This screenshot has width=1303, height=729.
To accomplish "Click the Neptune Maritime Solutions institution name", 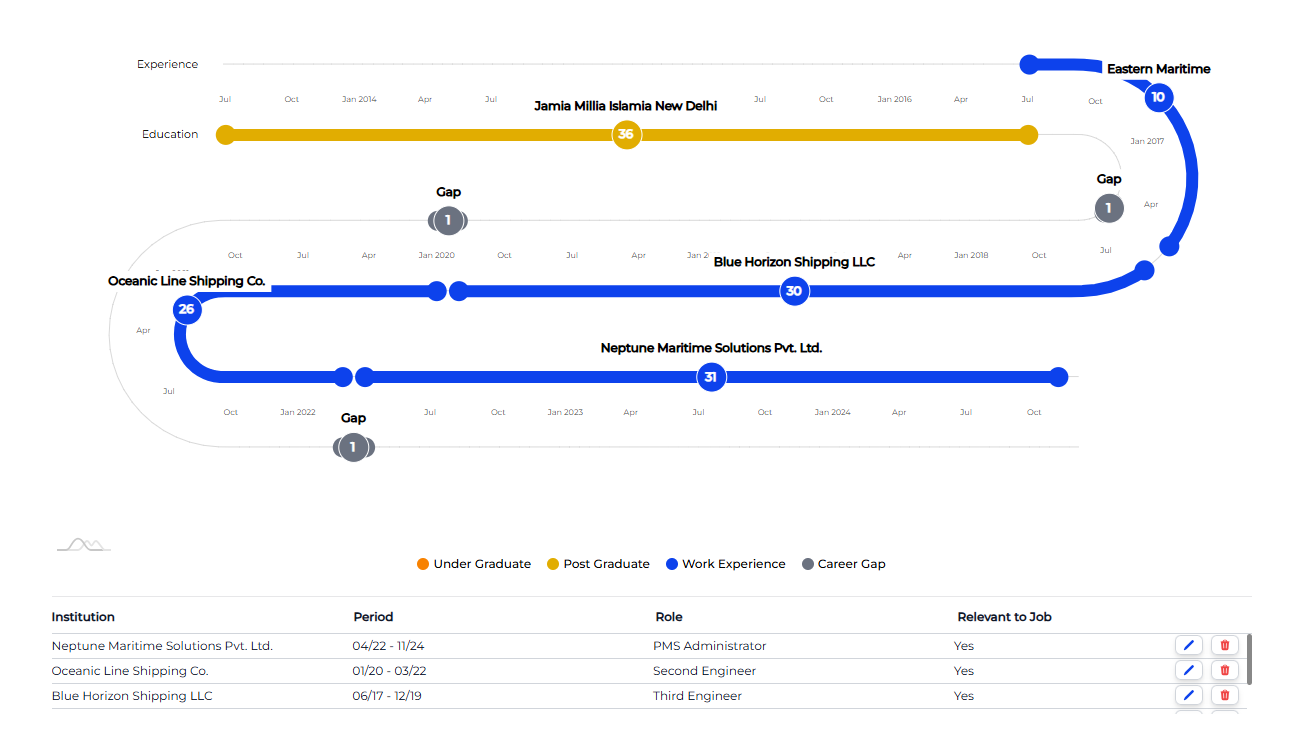I will [161, 645].
